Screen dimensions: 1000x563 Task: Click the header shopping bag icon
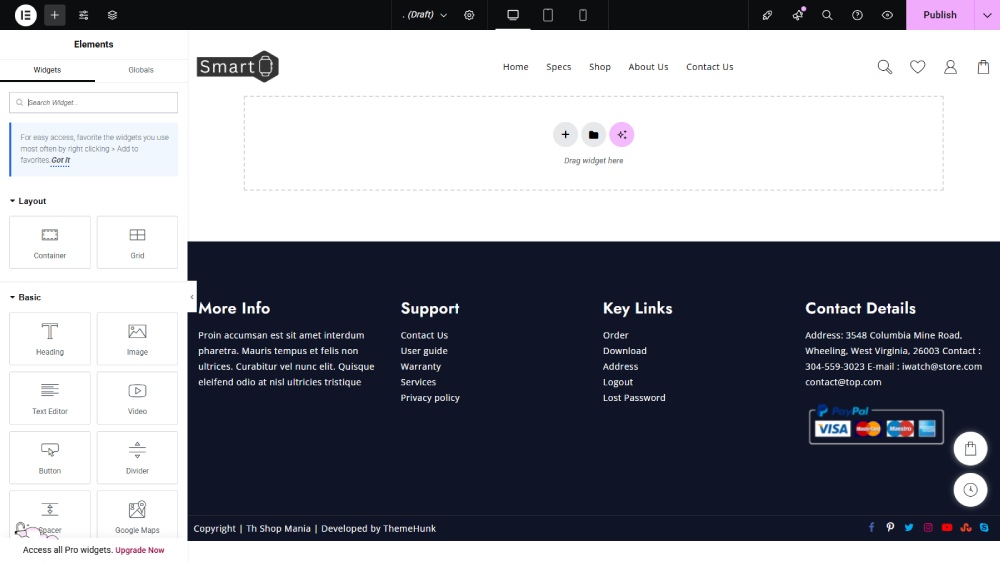983,67
